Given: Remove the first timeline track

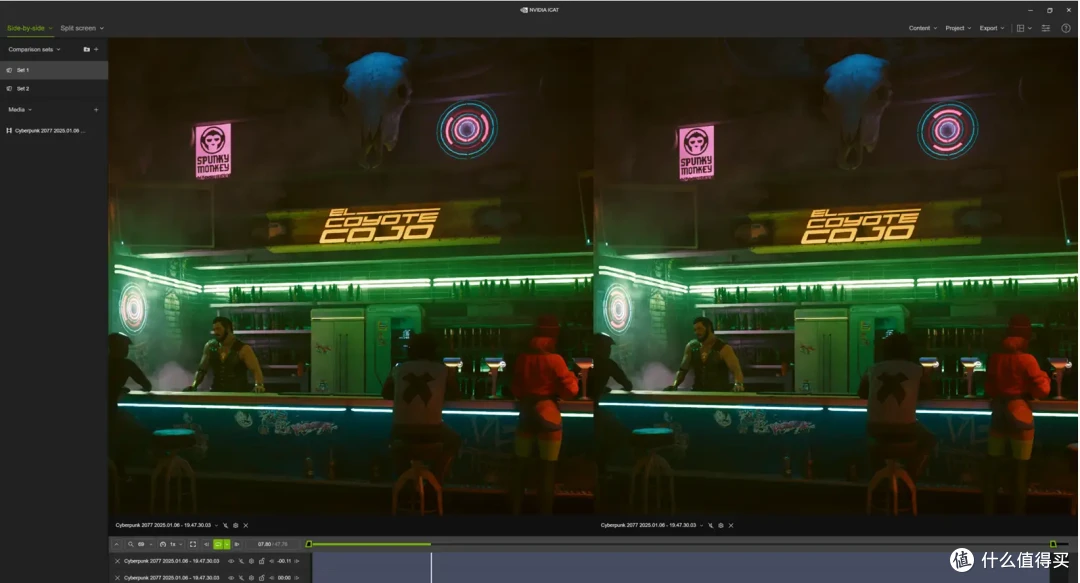Looking at the screenshot, I should (x=118, y=562).
